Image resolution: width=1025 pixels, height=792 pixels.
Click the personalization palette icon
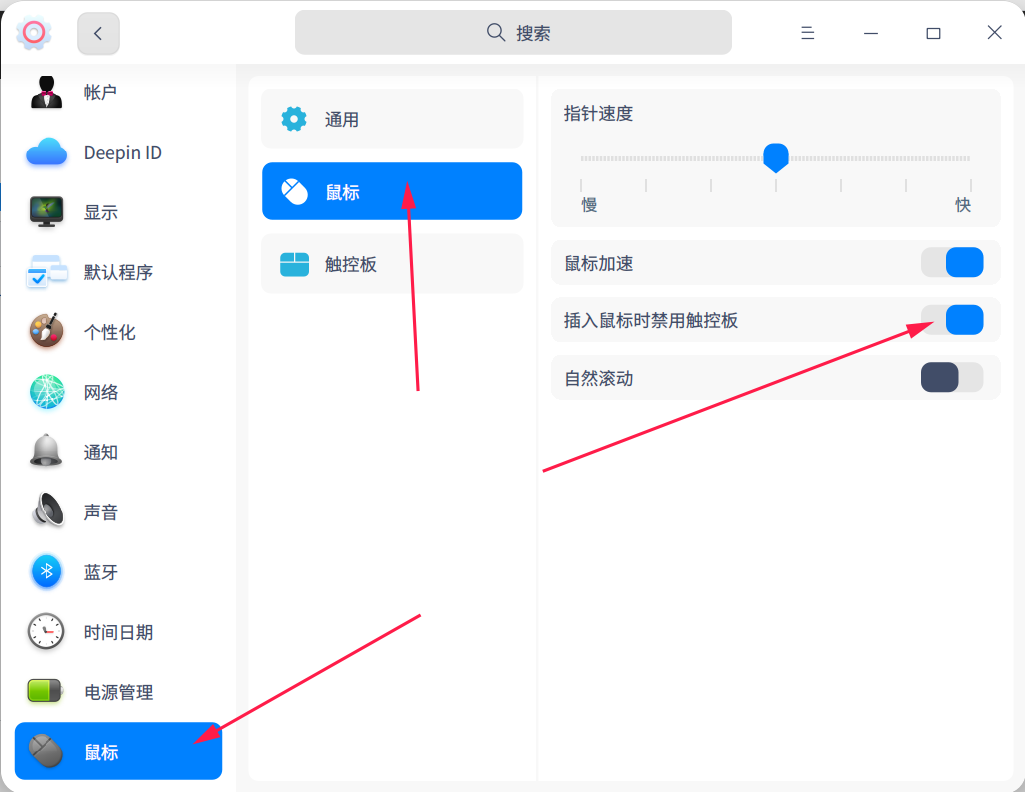point(46,331)
